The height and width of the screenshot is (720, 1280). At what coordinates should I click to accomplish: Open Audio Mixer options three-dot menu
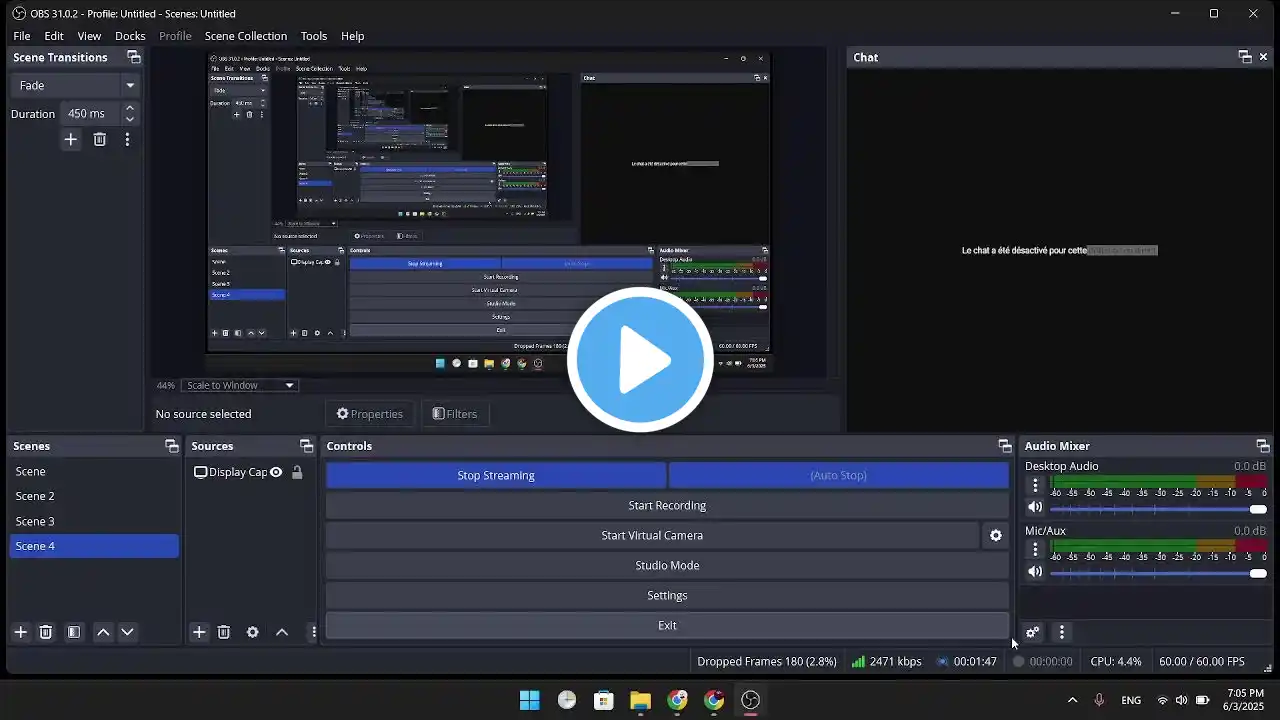point(1062,632)
